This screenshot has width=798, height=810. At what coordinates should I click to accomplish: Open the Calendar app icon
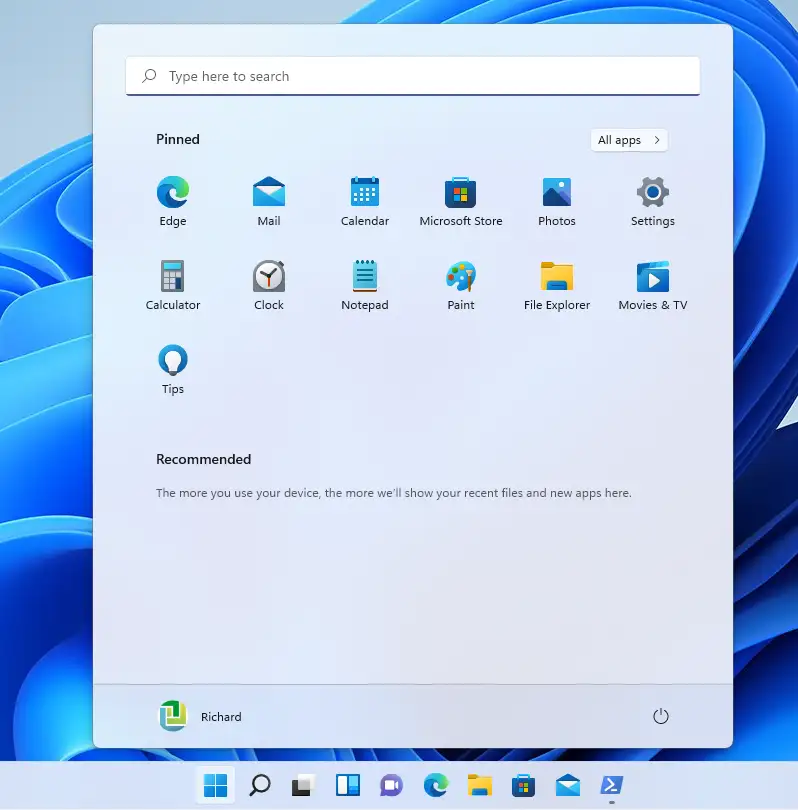point(365,202)
